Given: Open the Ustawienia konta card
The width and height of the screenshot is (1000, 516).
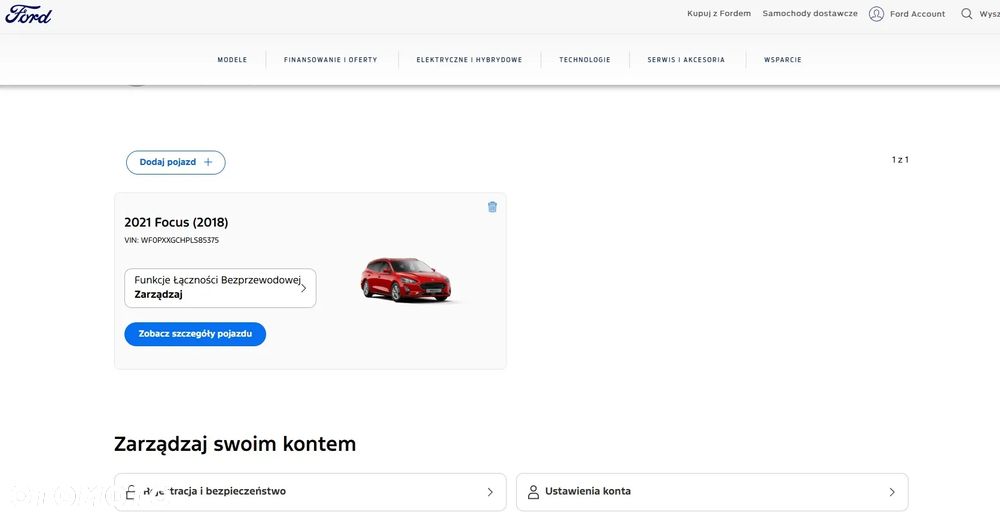Looking at the screenshot, I should [x=712, y=492].
